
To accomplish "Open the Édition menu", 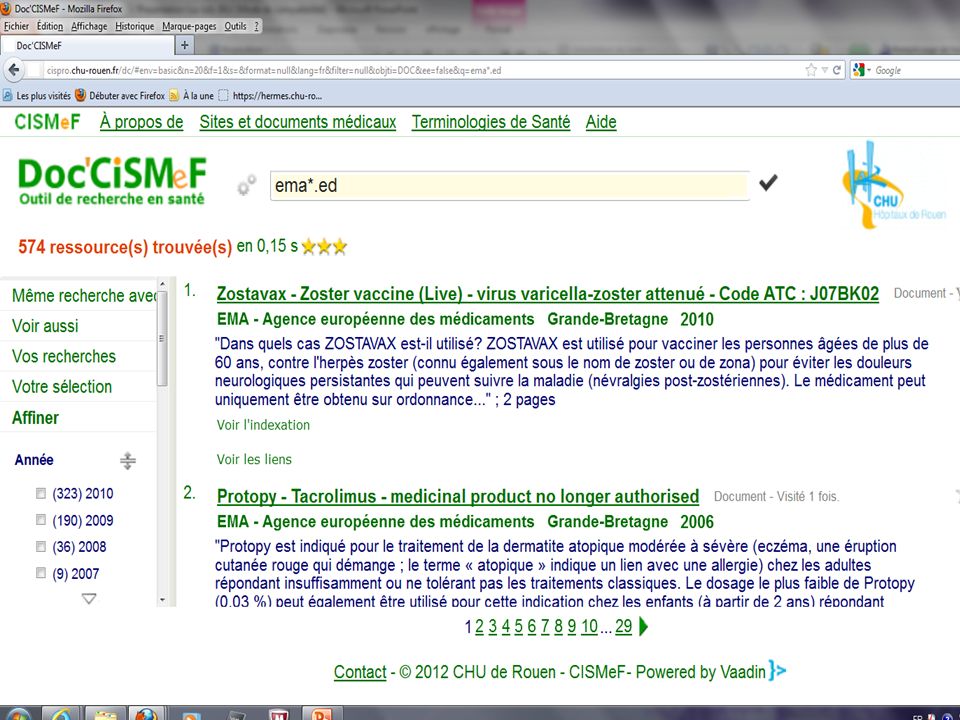I will pyautogui.click(x=50, y=26).
